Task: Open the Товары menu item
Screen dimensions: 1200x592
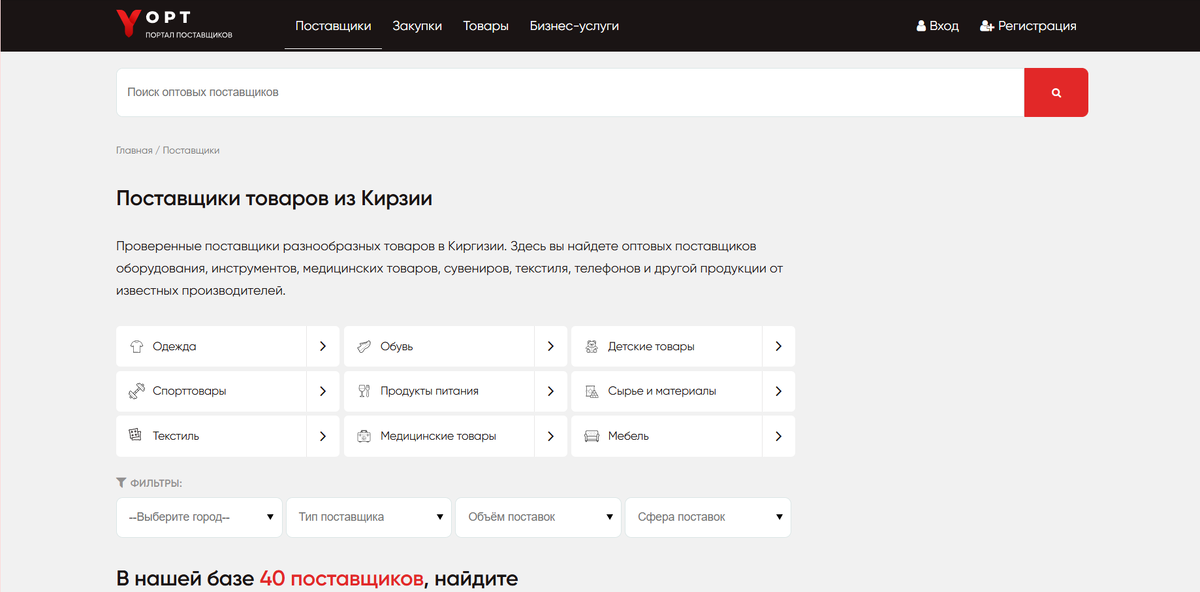Action: pos(486,26)
